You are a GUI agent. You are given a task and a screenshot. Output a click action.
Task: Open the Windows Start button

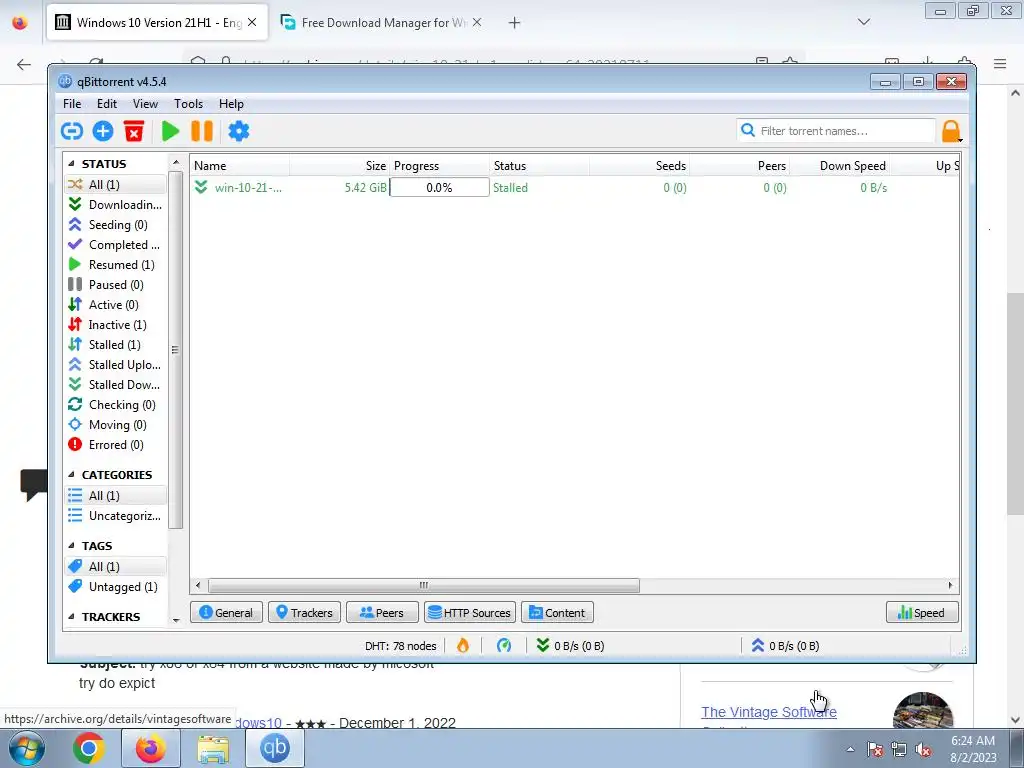point(27,748)
